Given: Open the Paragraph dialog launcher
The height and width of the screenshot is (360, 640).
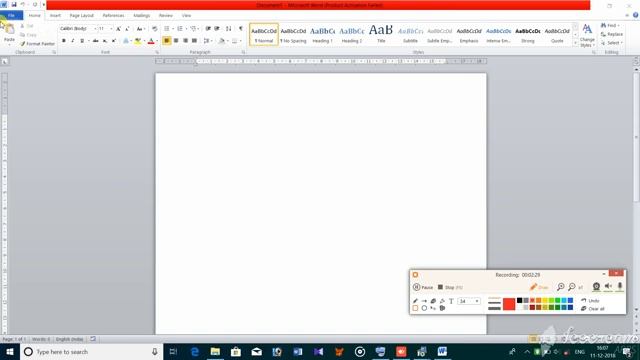Looking at the screenshot, I should 244,52.
